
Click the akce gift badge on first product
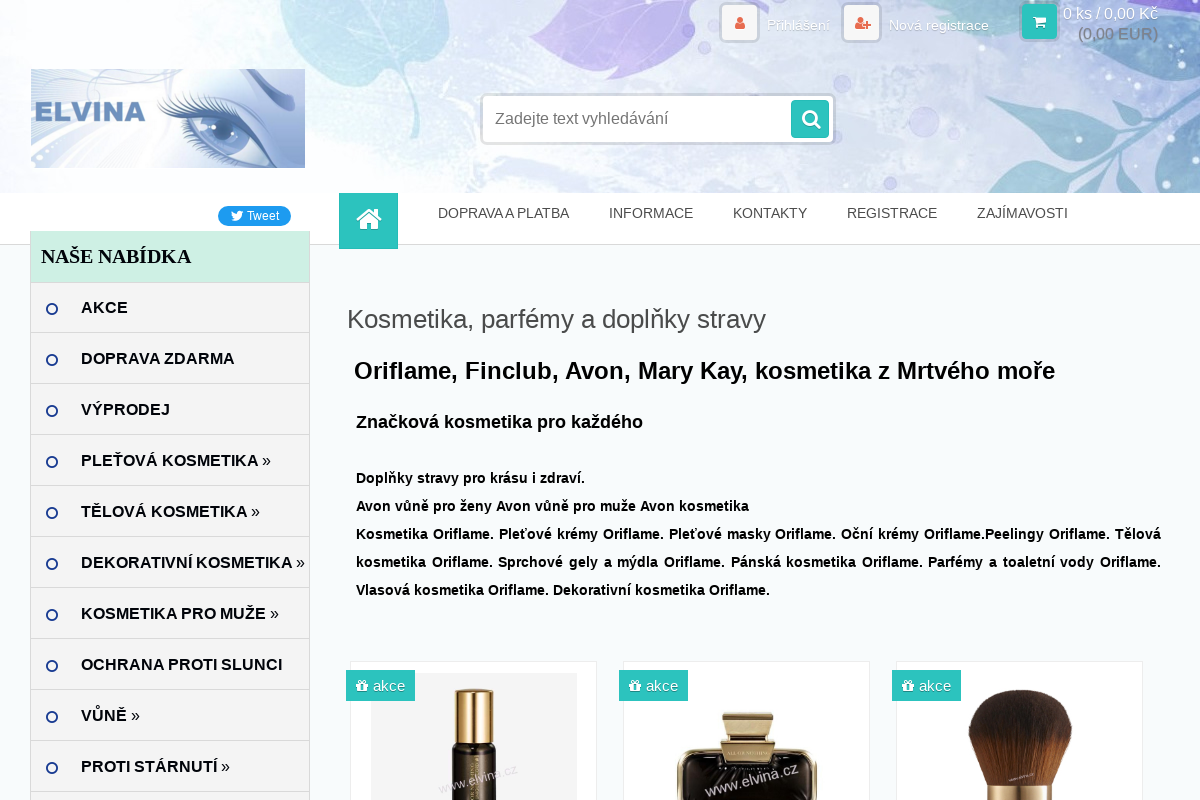380,686
